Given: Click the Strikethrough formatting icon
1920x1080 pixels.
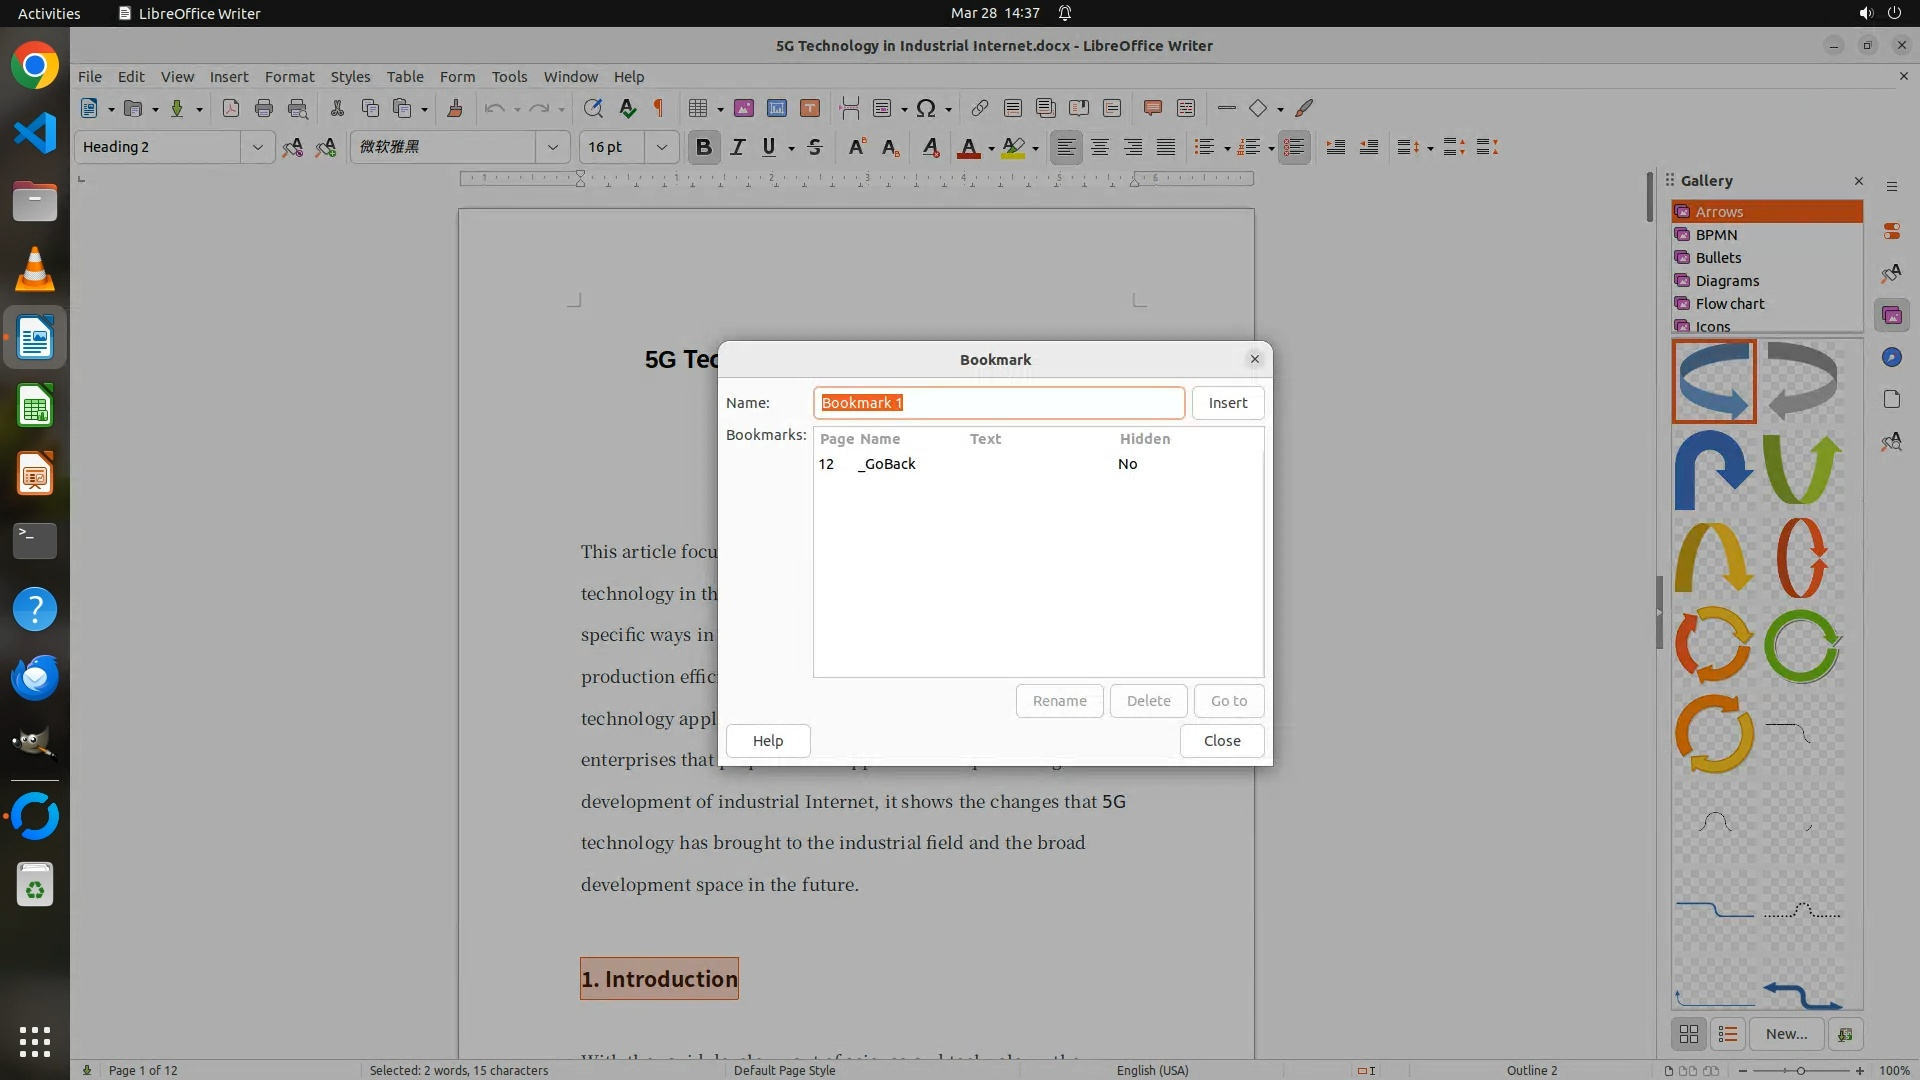Looking at the screenshot, I should pyautogui.click(x=815, y=147).
